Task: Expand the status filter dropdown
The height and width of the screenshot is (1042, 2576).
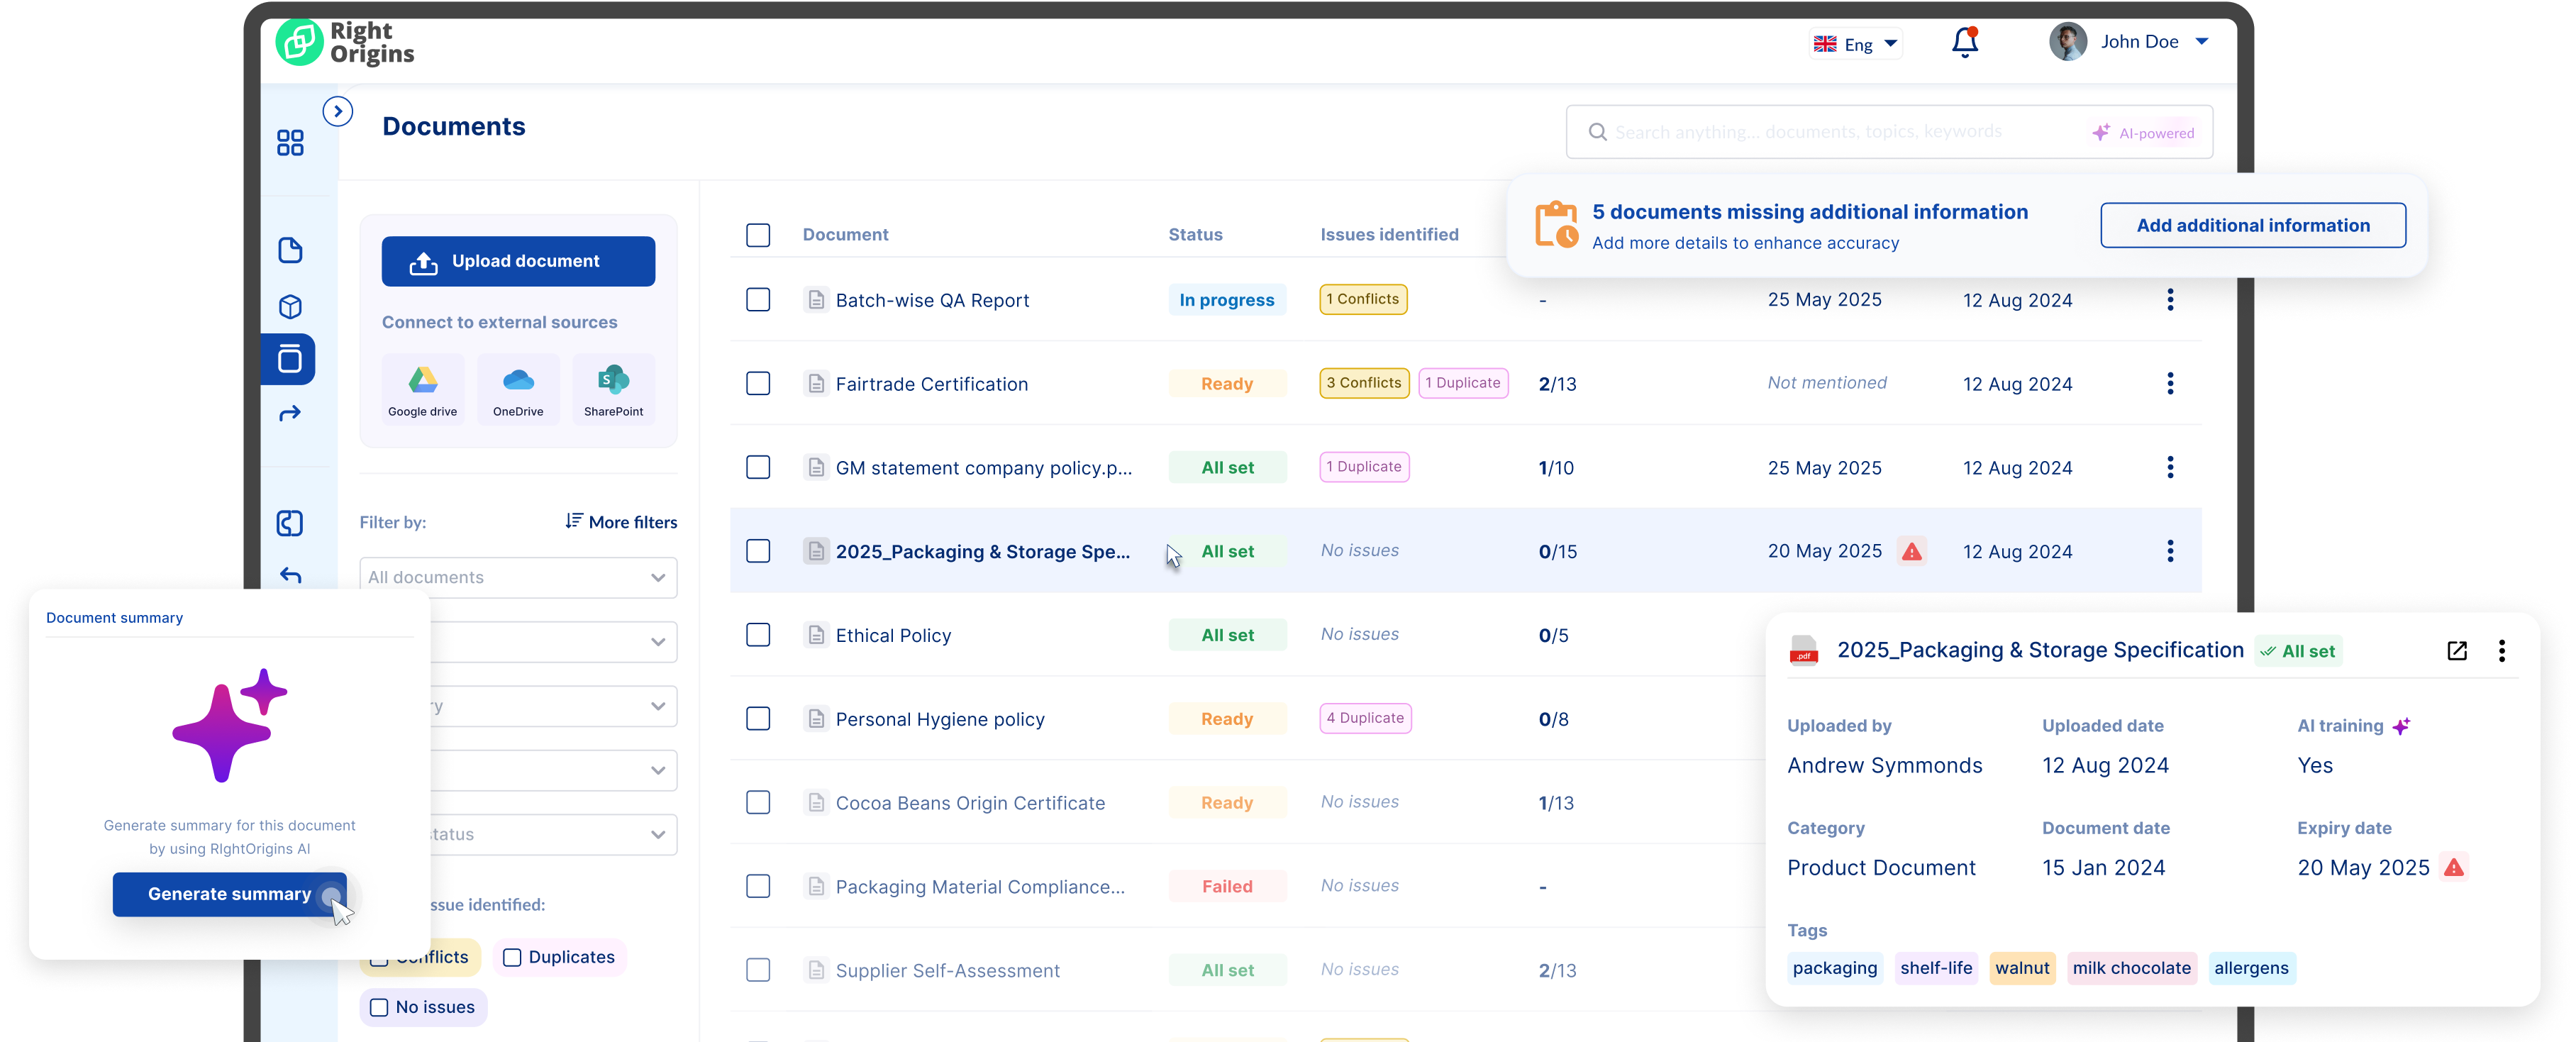Action: (x=553, y=834)
